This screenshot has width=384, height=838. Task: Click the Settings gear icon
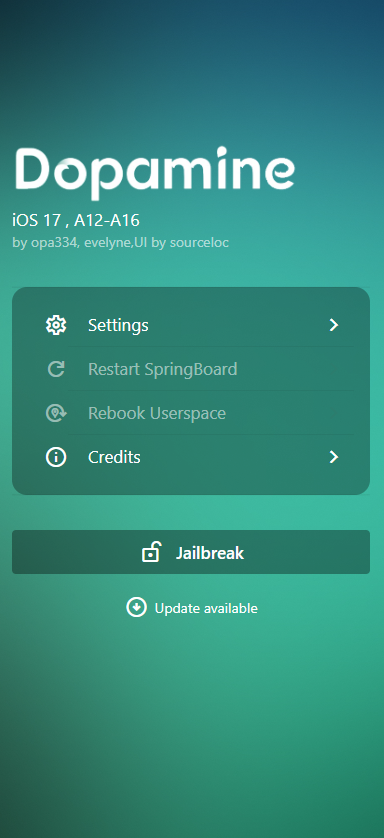56,325
